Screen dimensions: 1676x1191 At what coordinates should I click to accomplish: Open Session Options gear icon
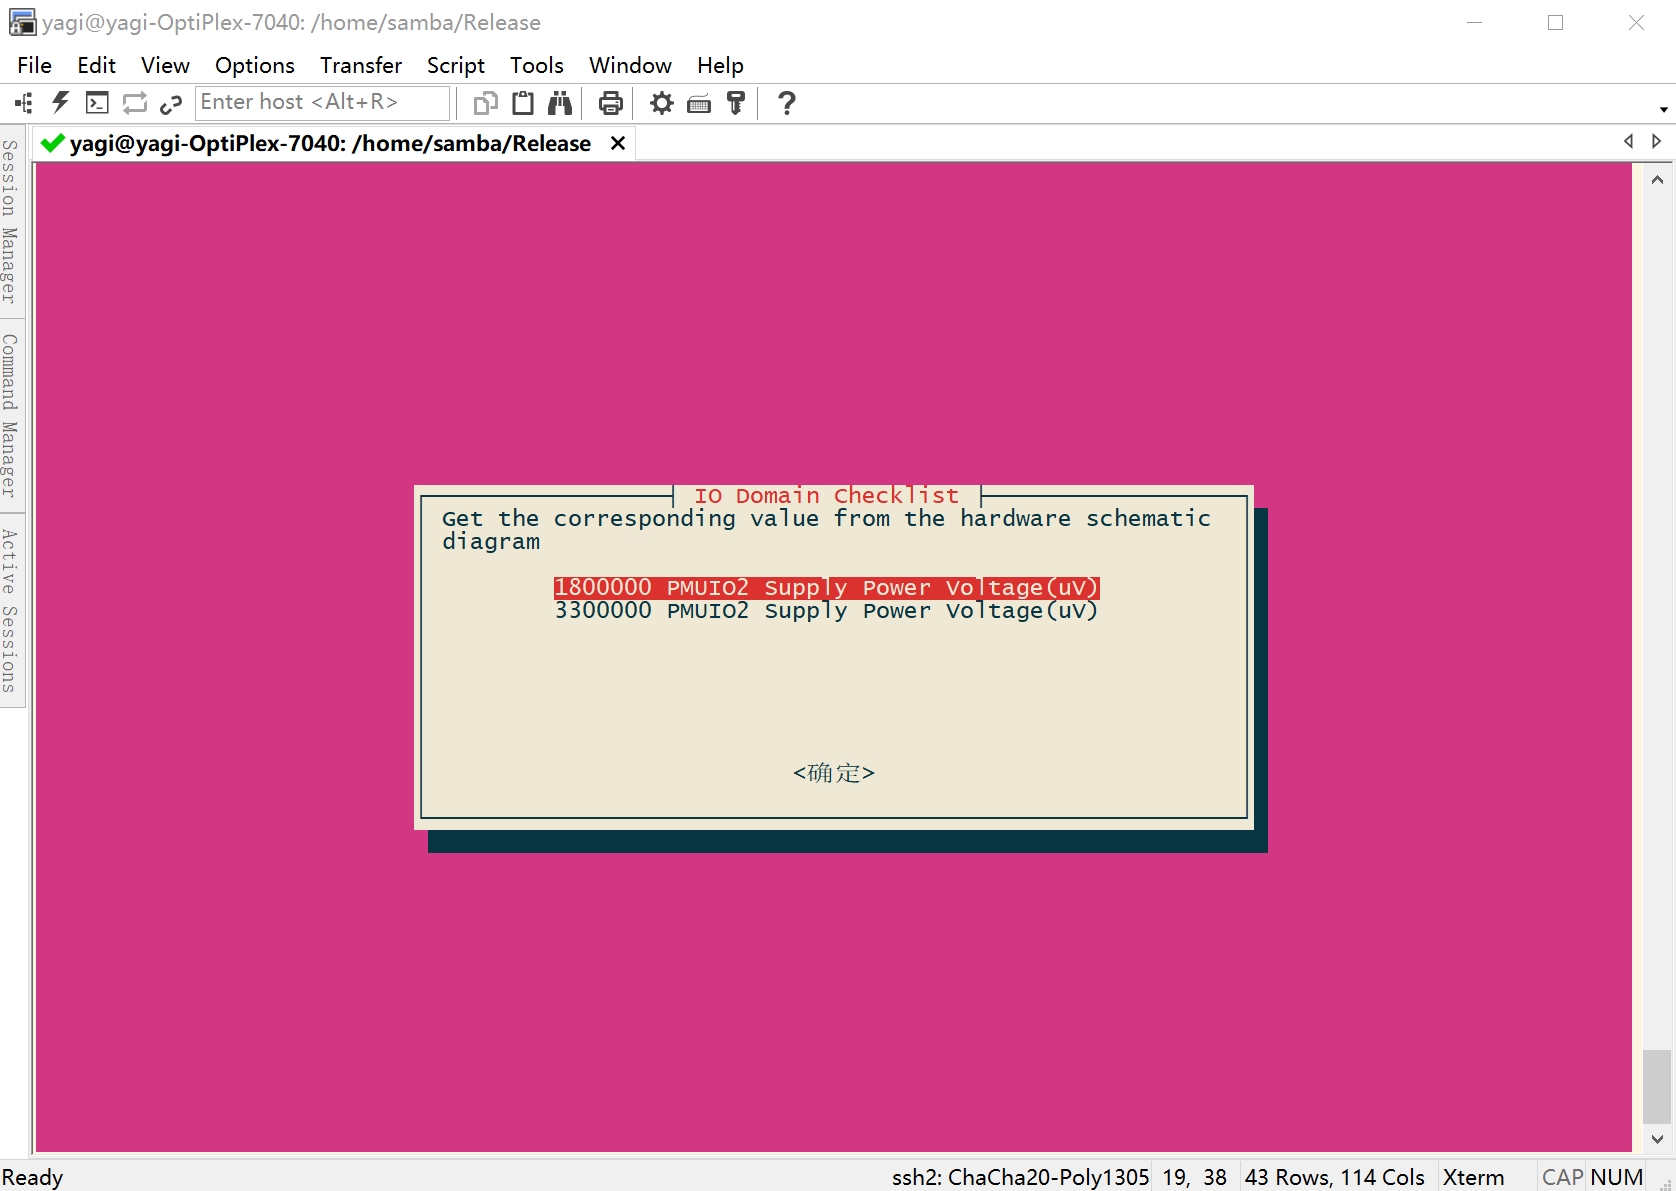tap(661, 103)
